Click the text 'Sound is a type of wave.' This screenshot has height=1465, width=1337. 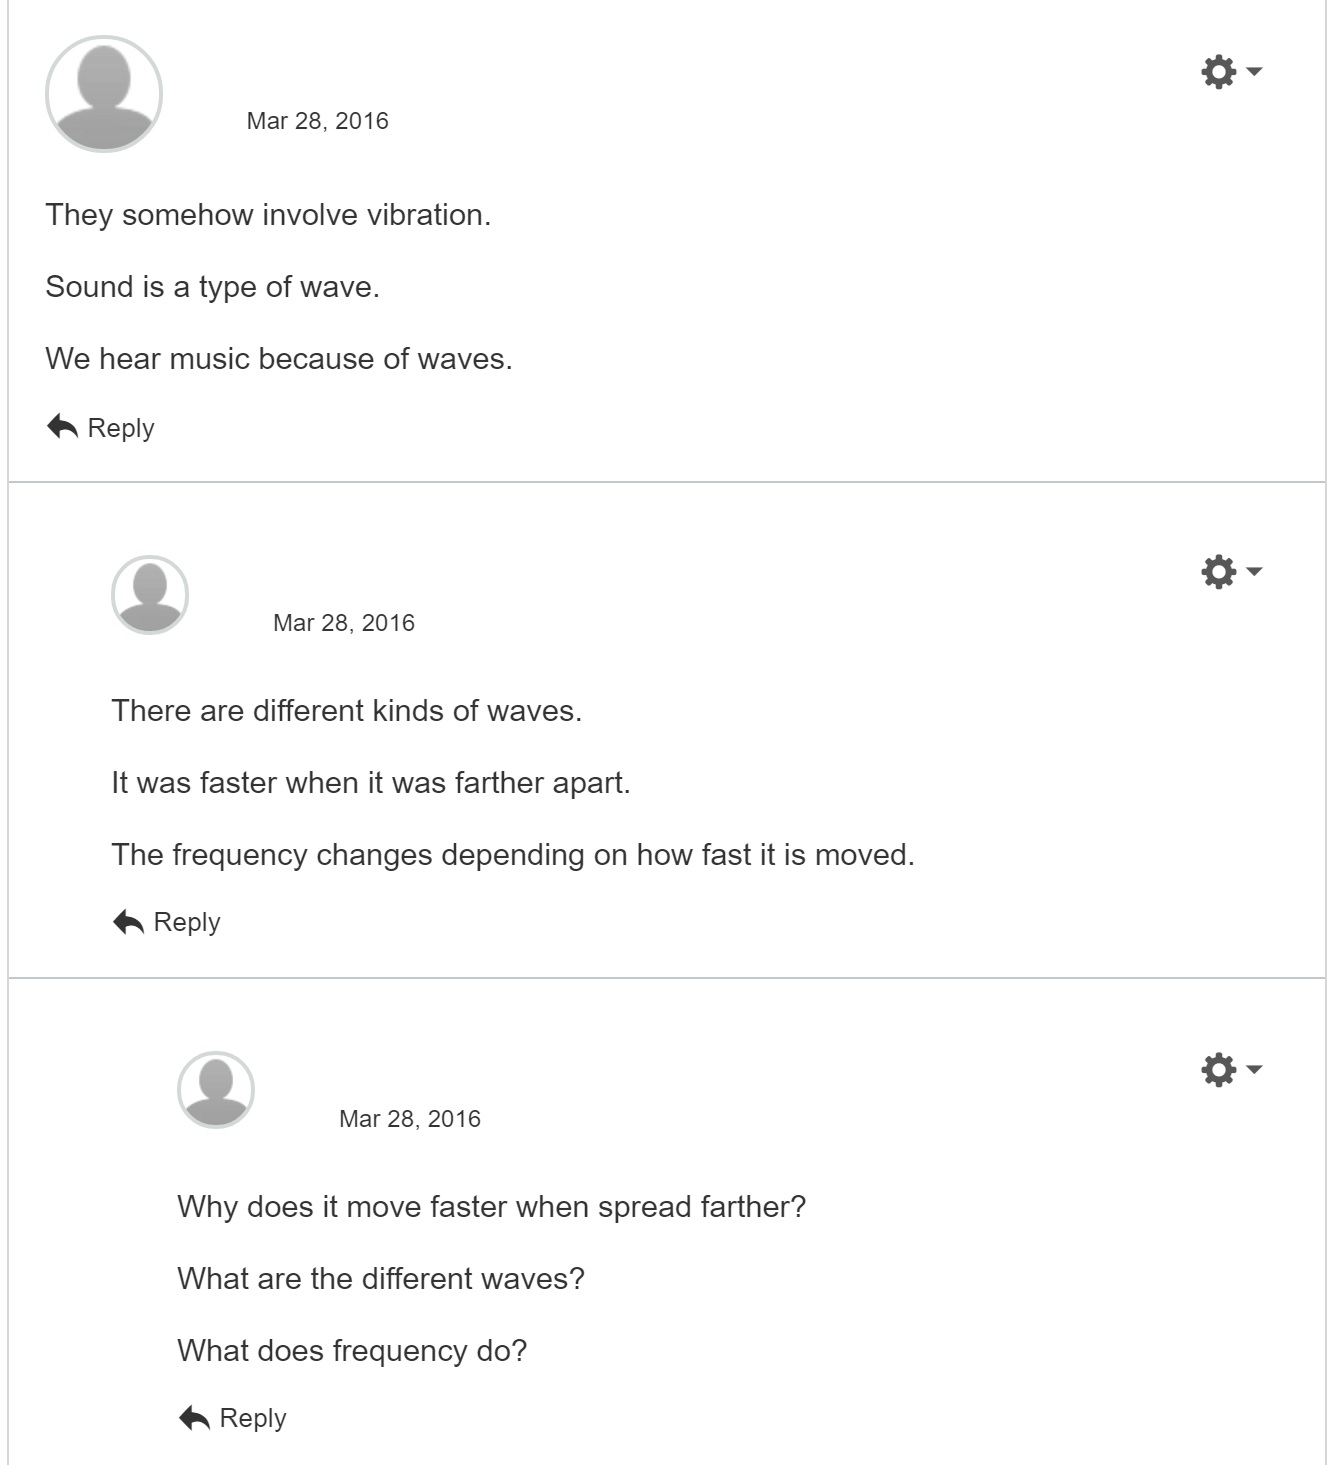coord(212,287)
